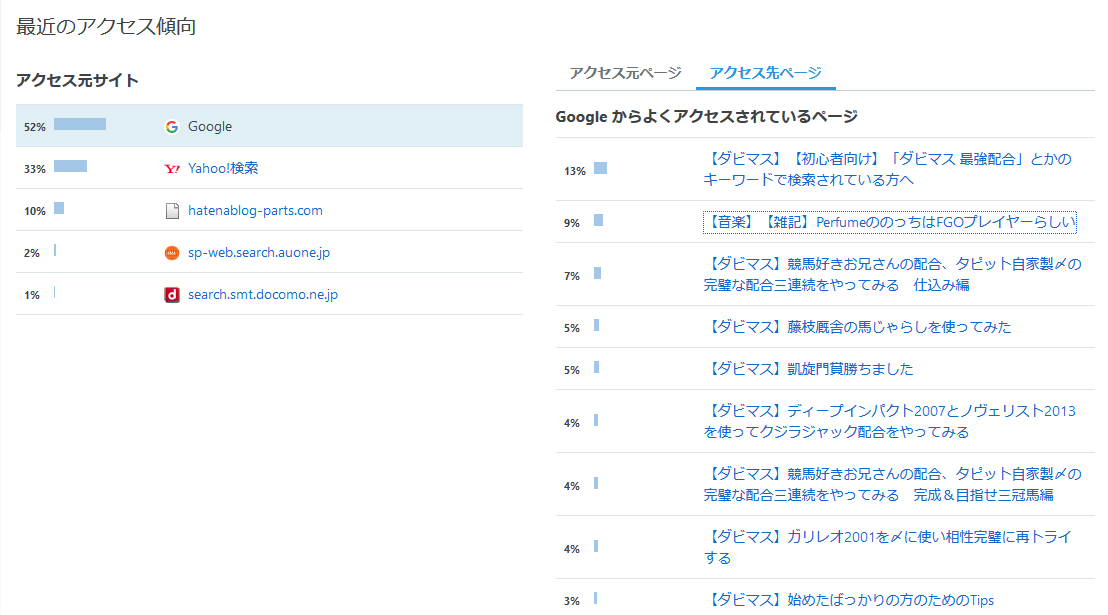Open the sp-web.search.auone.jp link
The image size is (1108, 615).
coord(259,252)
